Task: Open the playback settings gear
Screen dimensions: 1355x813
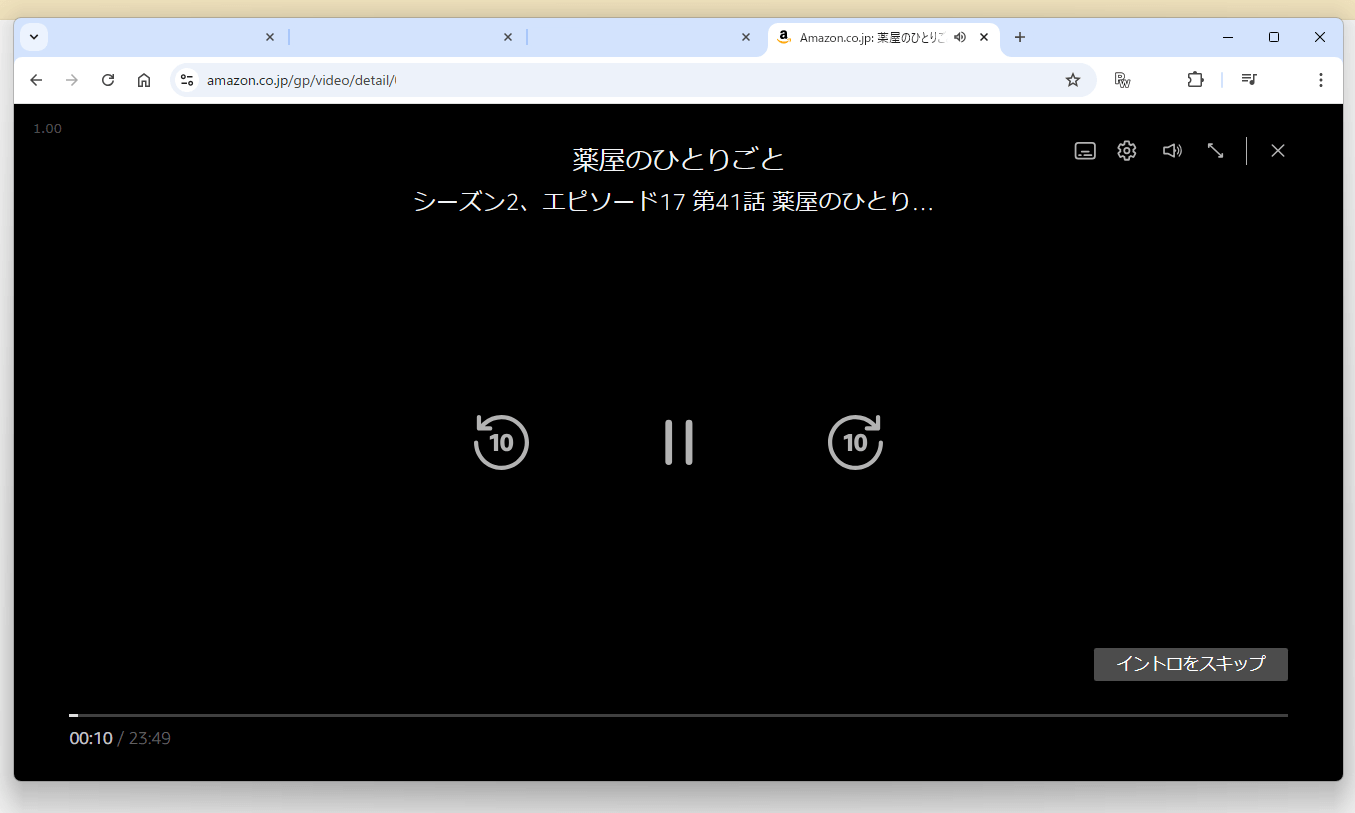Action: (x=1126, y=150)
